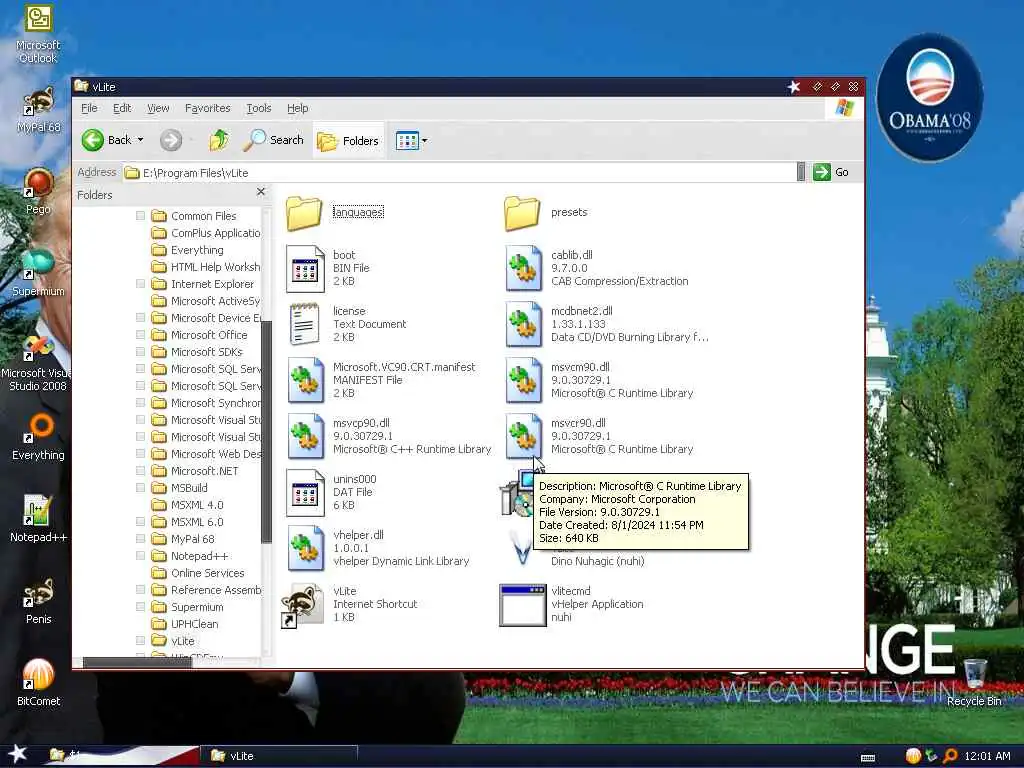
Task: Expand Internet Explorer tree node
Action: click(x=140, y=283)
